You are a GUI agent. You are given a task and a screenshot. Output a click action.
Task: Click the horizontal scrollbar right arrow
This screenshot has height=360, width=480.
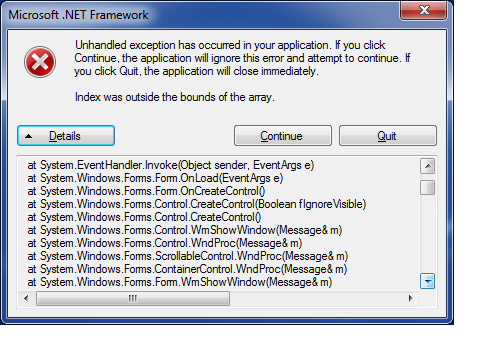[410, 298]
